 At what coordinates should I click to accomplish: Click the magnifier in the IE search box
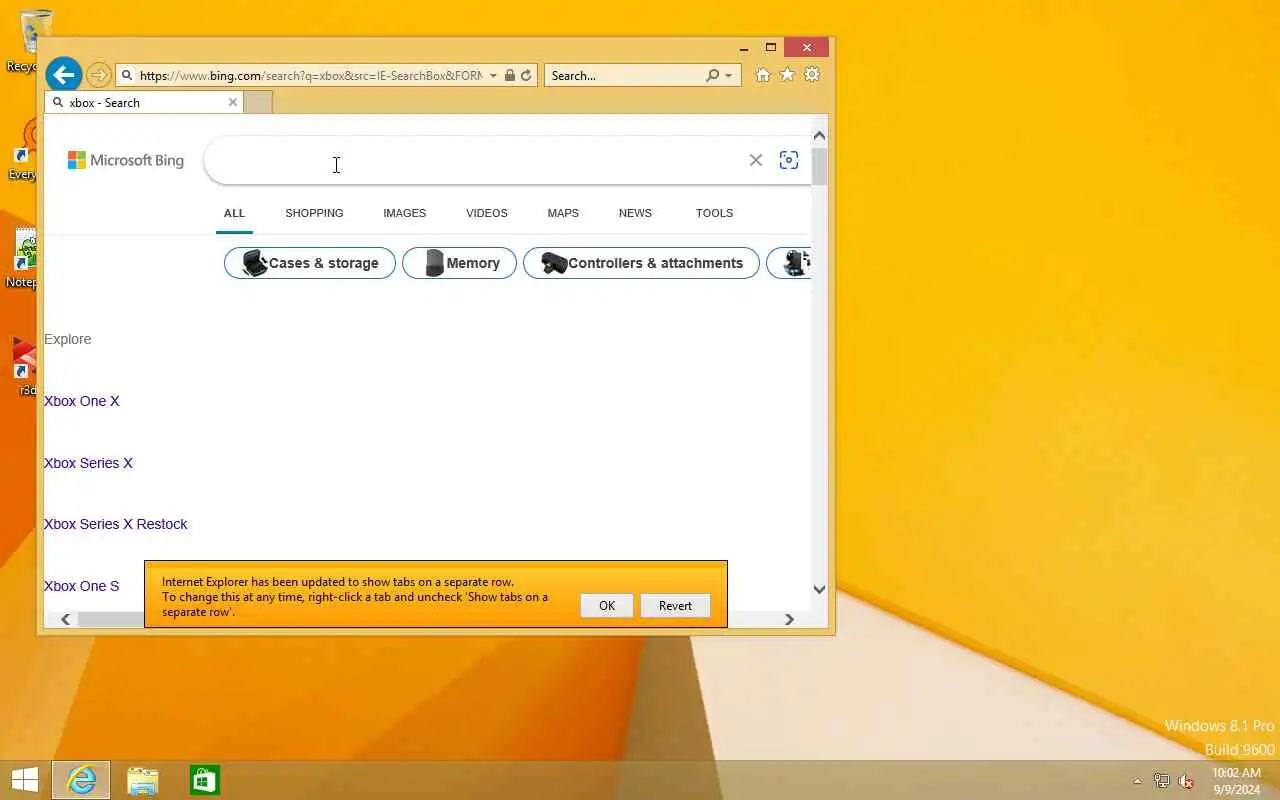point(712,75)
